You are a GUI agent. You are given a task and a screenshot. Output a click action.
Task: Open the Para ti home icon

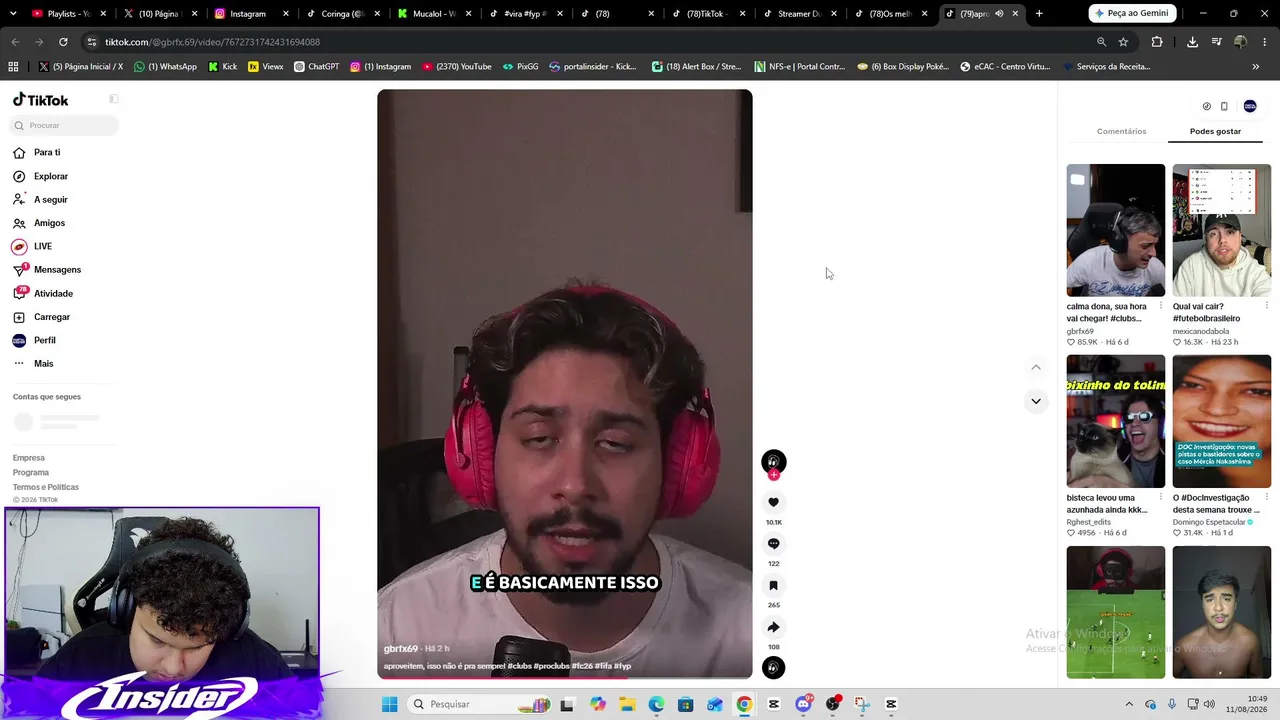[x=19, y=152]
